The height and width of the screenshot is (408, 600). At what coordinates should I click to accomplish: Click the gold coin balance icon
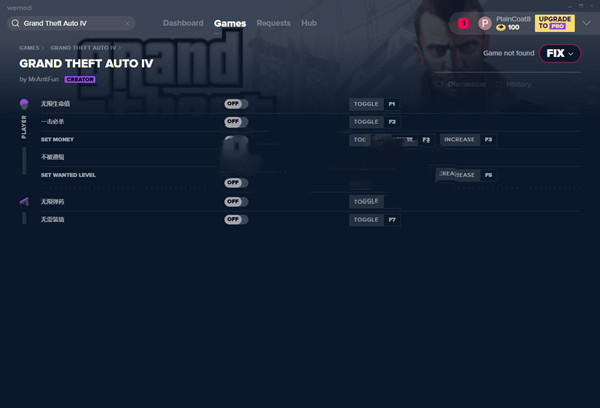501,28
